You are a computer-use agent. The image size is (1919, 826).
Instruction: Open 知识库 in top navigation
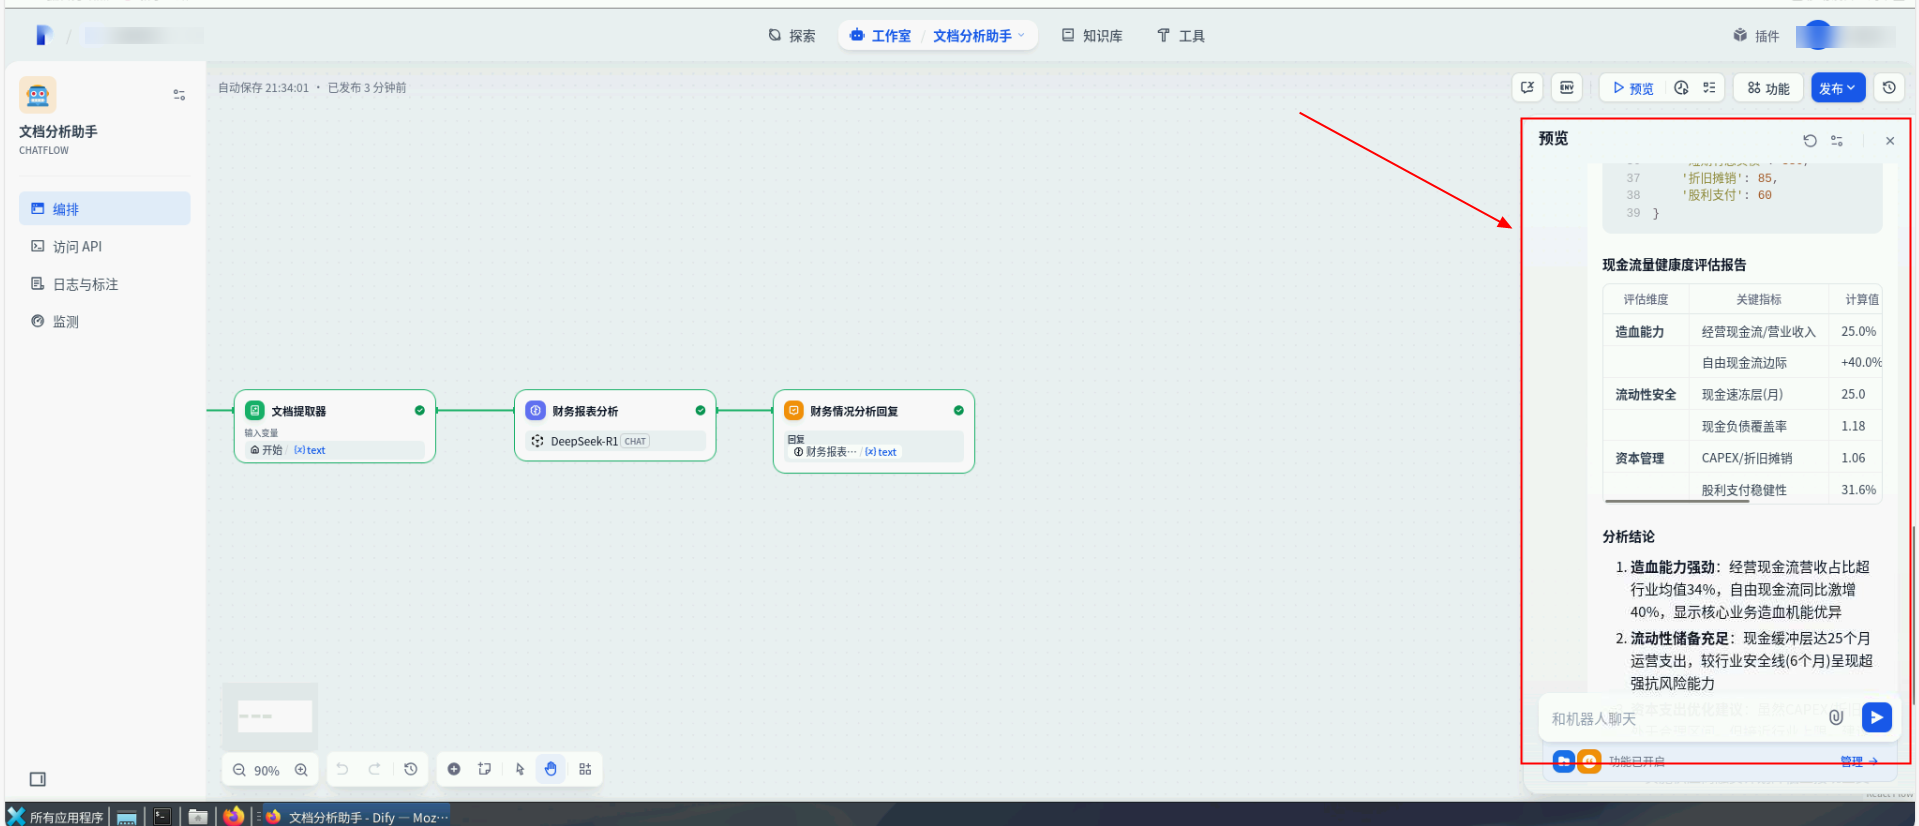click(1092, 36)
